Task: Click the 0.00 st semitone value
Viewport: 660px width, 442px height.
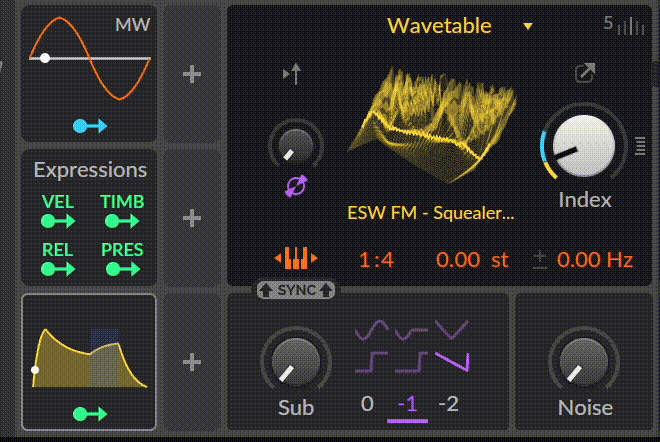Action: click(472, 260)
